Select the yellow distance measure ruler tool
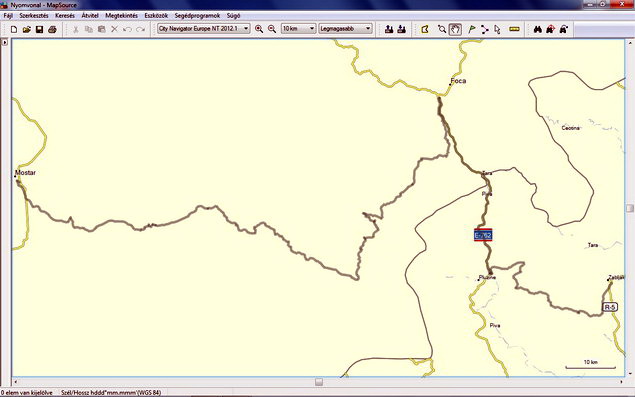Image resolution: width=635 pixels, height=397 pixels. tap(514, 29)
